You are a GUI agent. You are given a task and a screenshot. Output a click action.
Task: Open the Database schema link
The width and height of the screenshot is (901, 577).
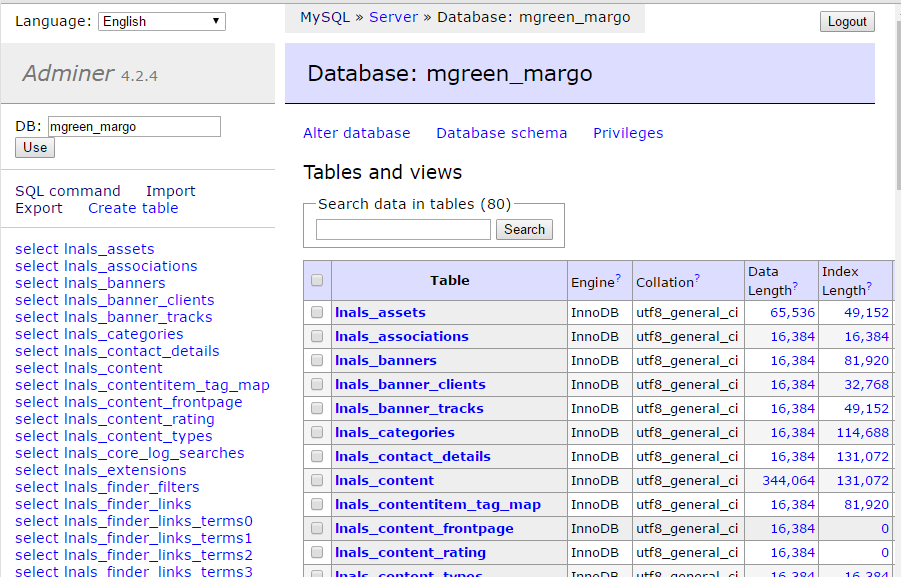[501, 133]
